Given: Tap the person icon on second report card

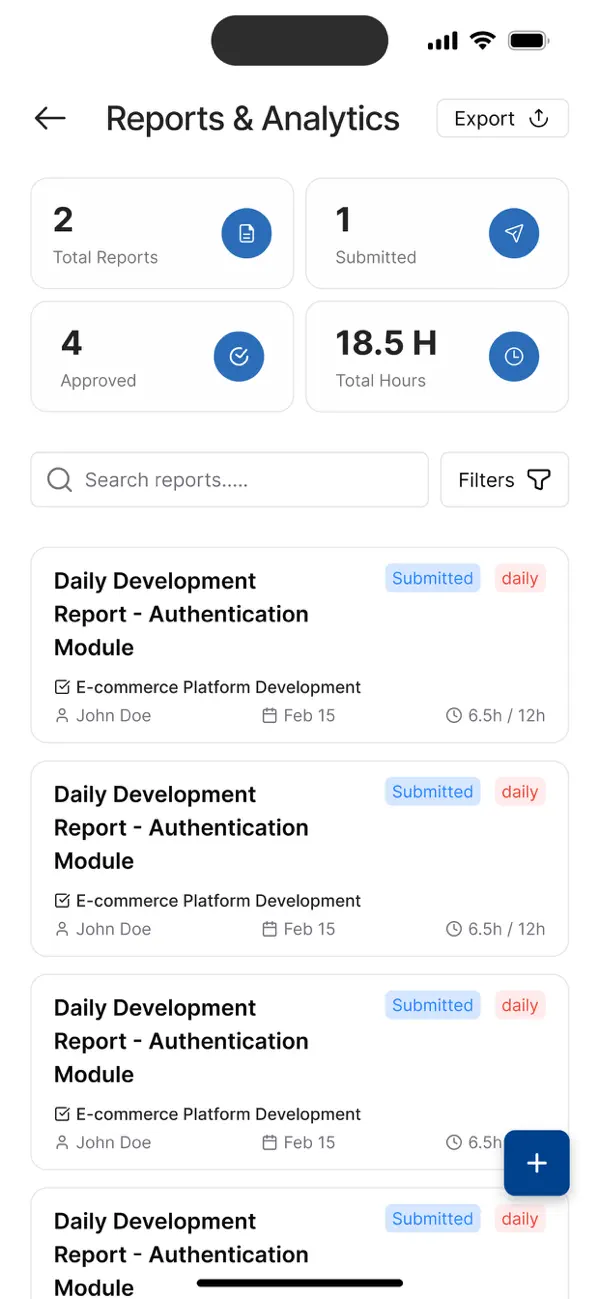Looking at the screenshot, I should coord(62,930).
